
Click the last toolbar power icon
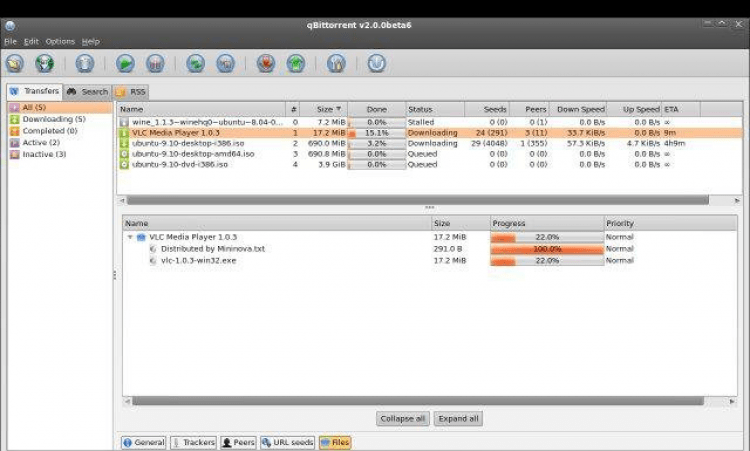click(376, 64)
